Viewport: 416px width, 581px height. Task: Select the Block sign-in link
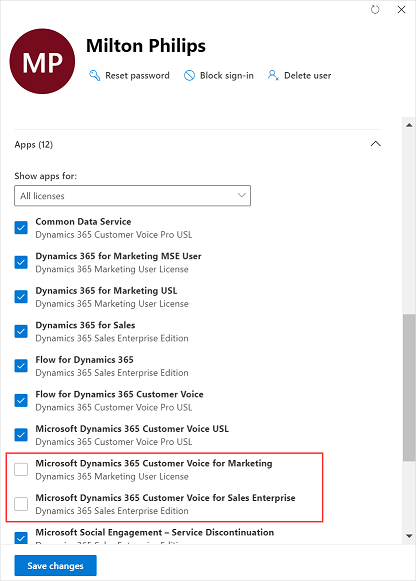click(x=227, y=76)
